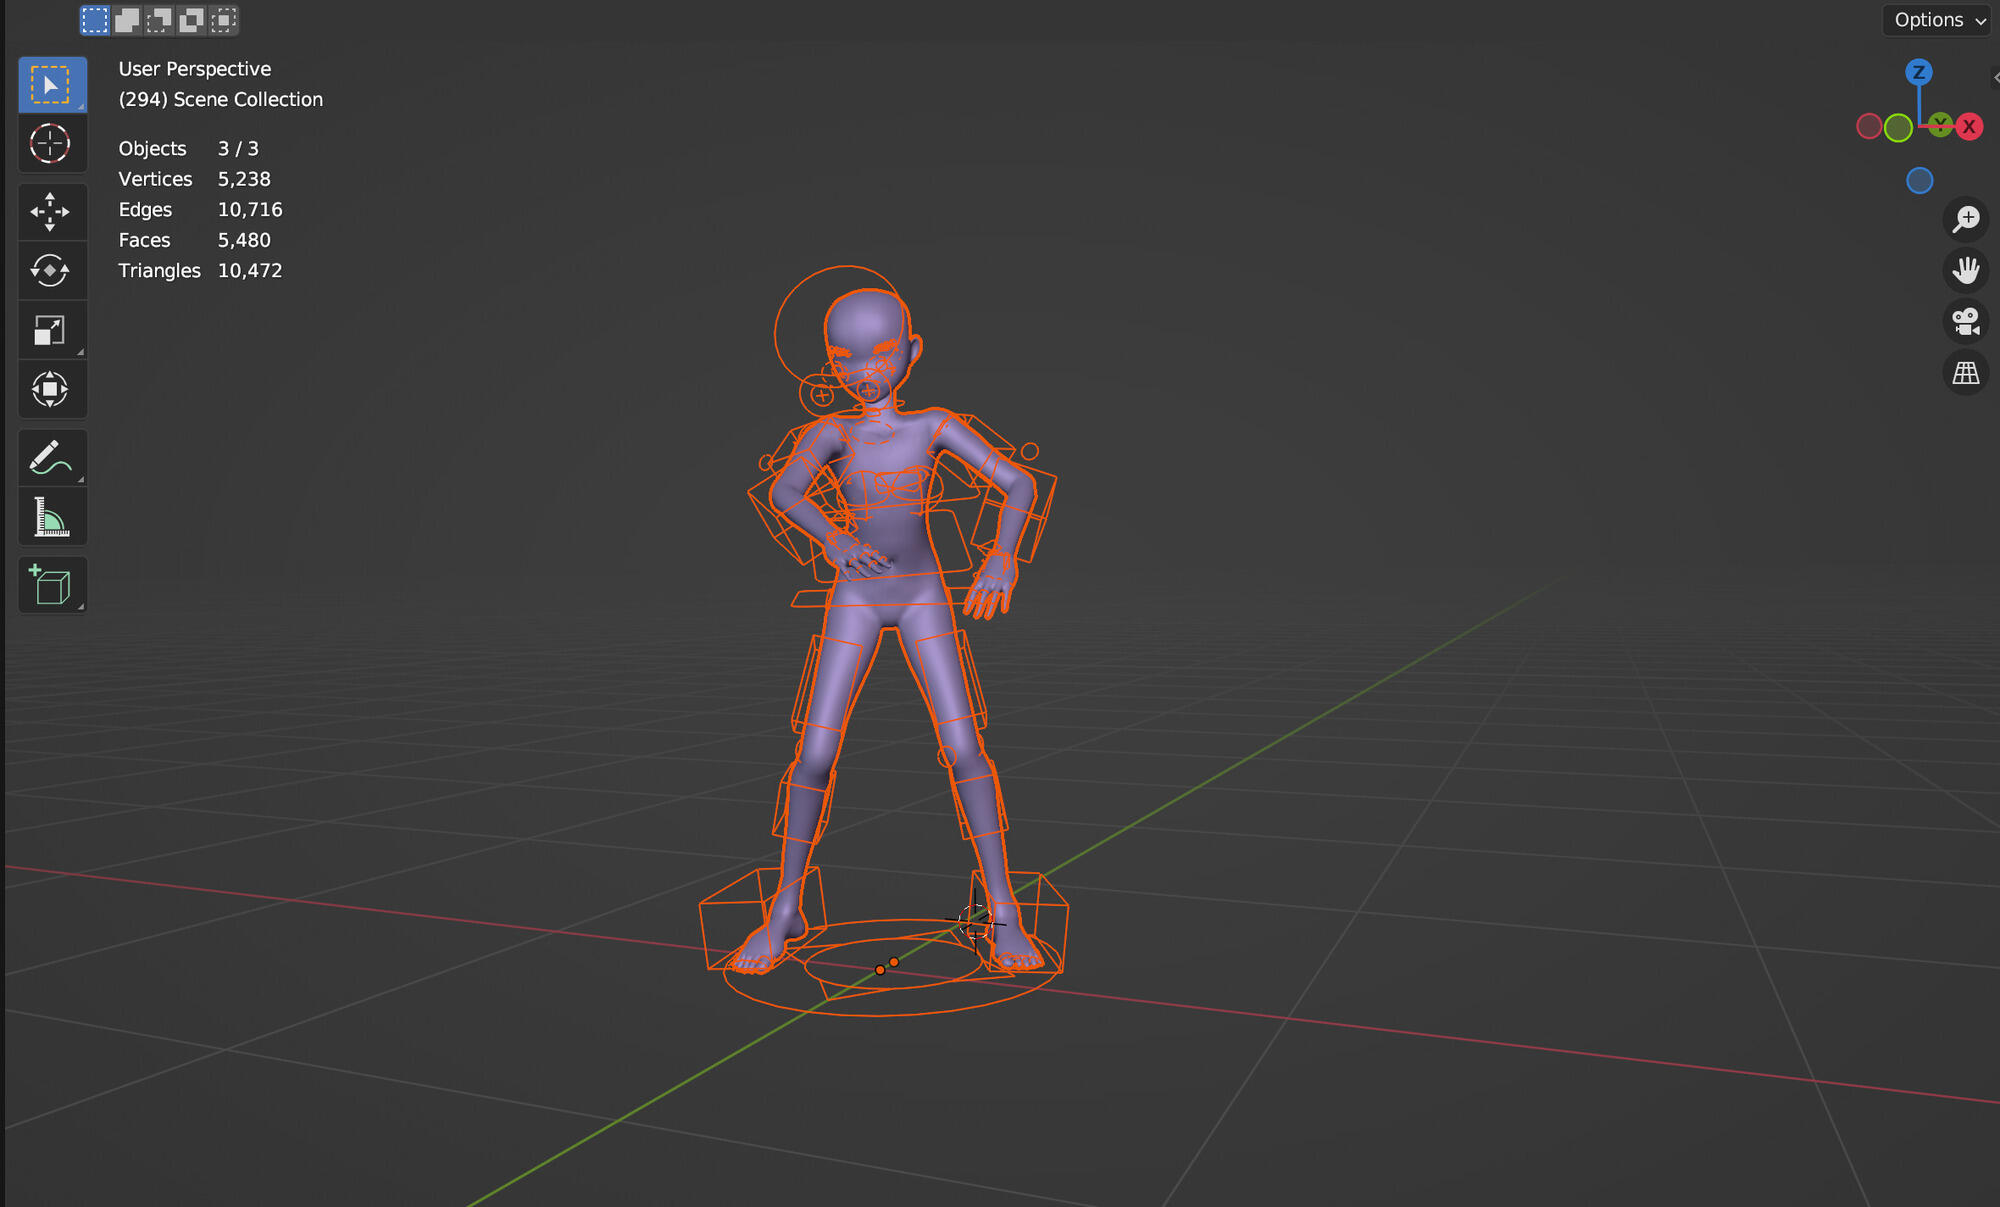Activate the 3D Cursor tool
The height and width of the screenshot is (1207, 2000).
coord(52,144)
